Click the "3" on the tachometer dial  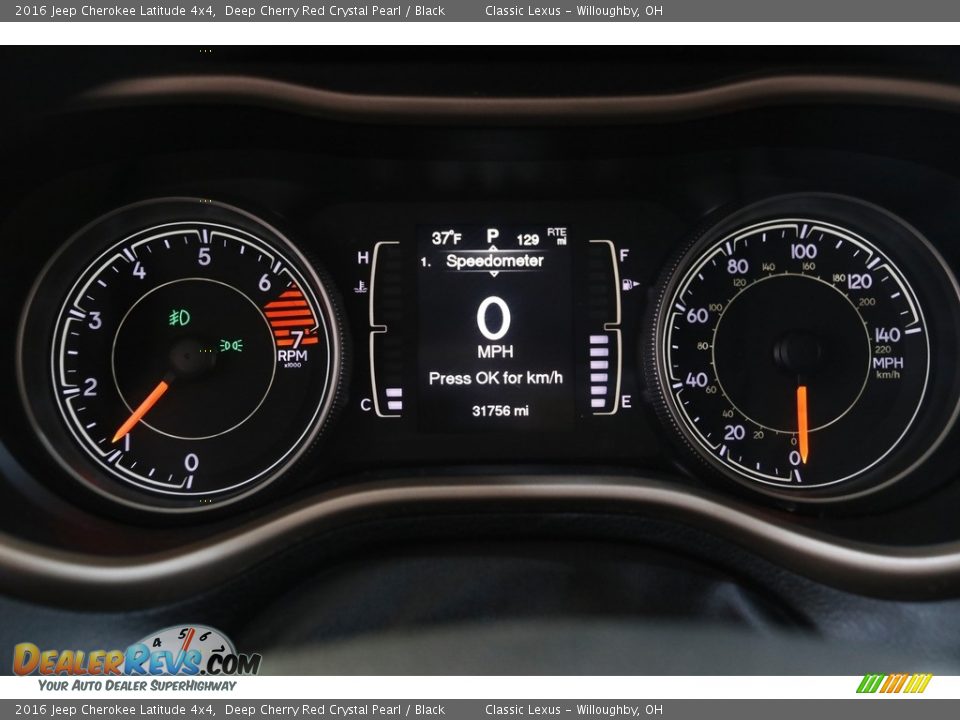(95, 320)
